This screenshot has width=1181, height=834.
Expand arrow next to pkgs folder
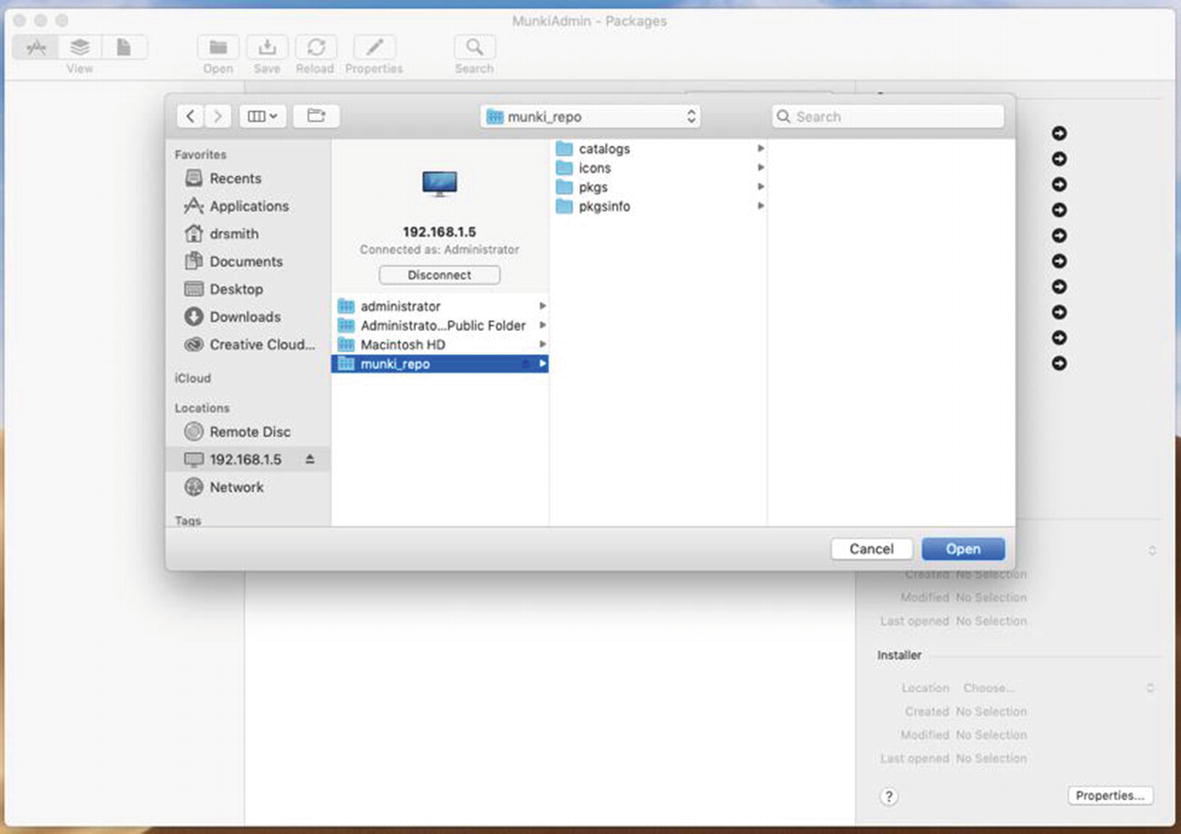pos(761,187)
